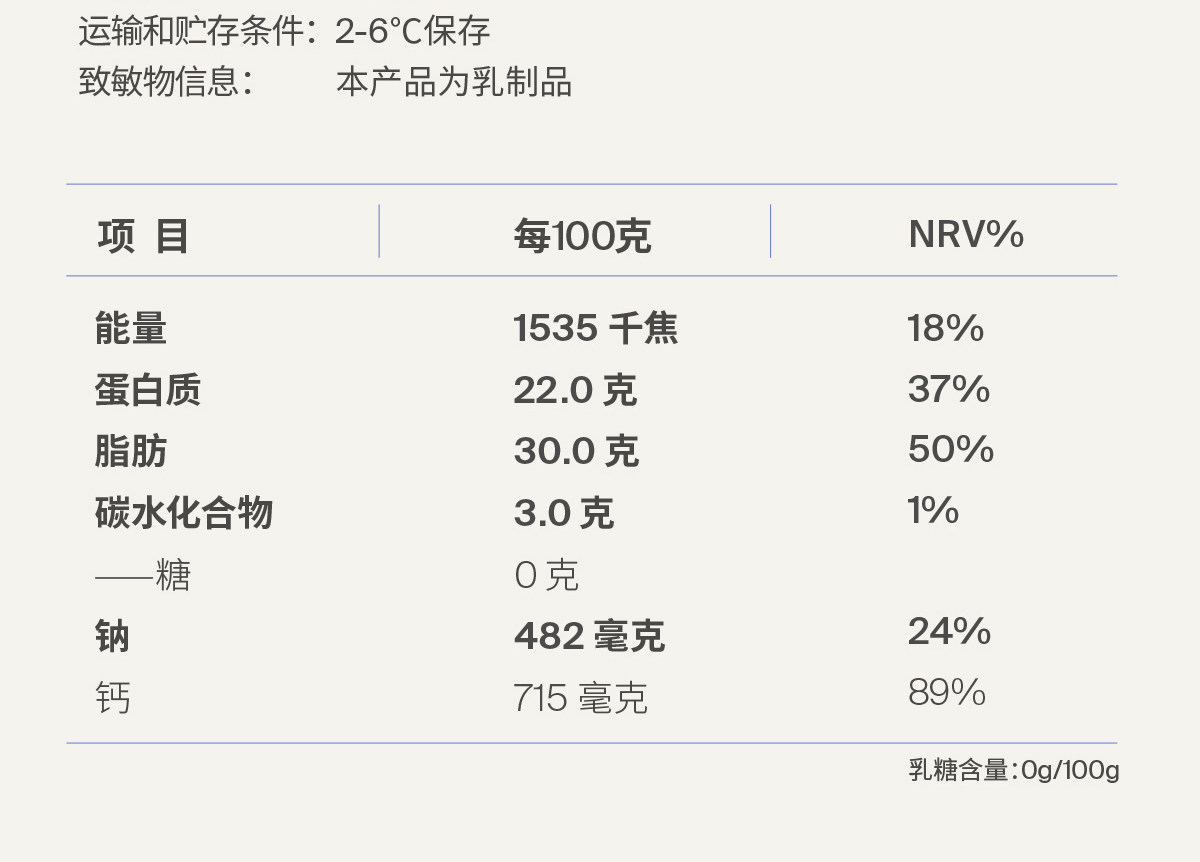This screenshot has height=862, width=1200.
Task: Select the 能量 row label
Action: coord(131,328)
